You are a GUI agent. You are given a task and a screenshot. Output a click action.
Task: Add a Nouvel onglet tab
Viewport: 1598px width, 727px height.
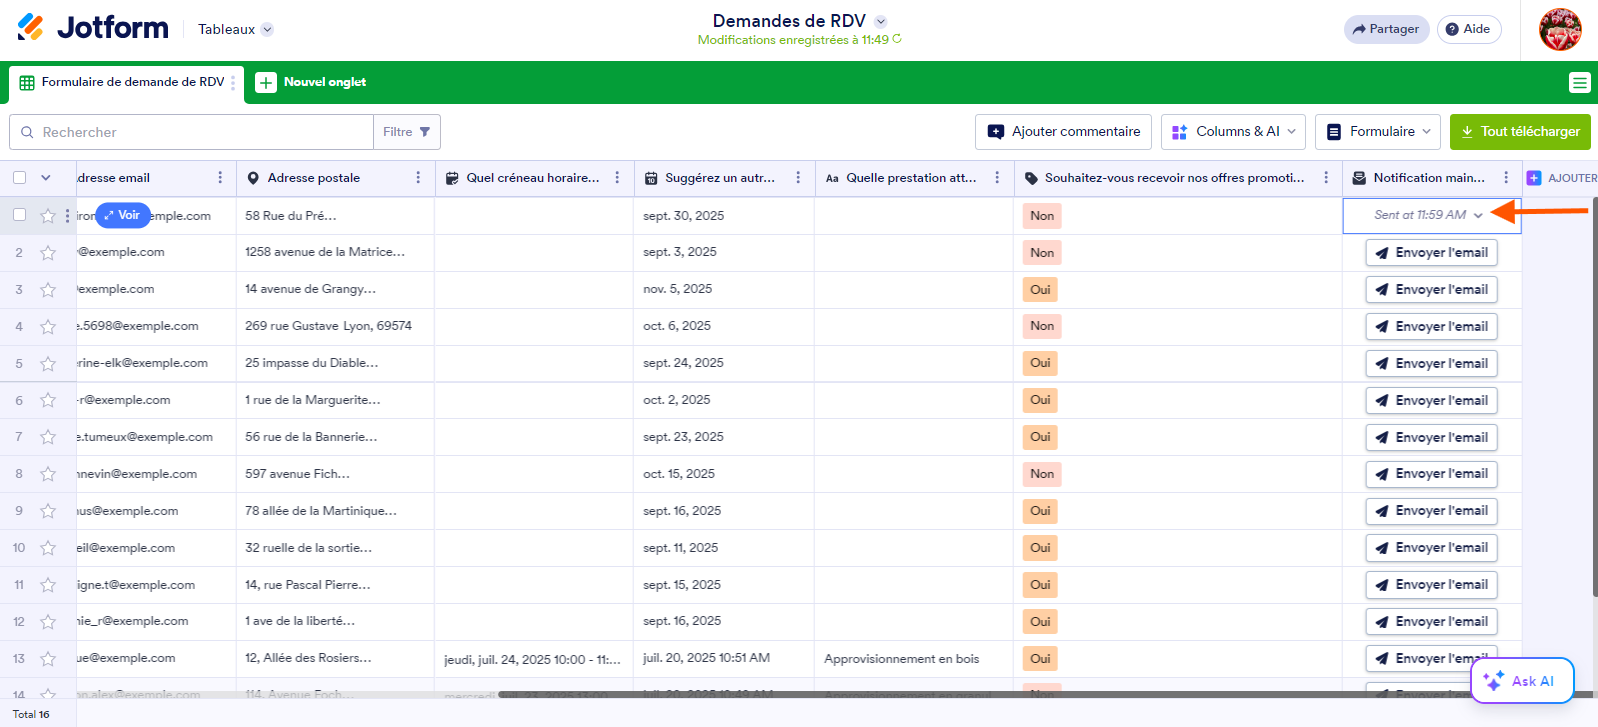click(x=311, y=82)
